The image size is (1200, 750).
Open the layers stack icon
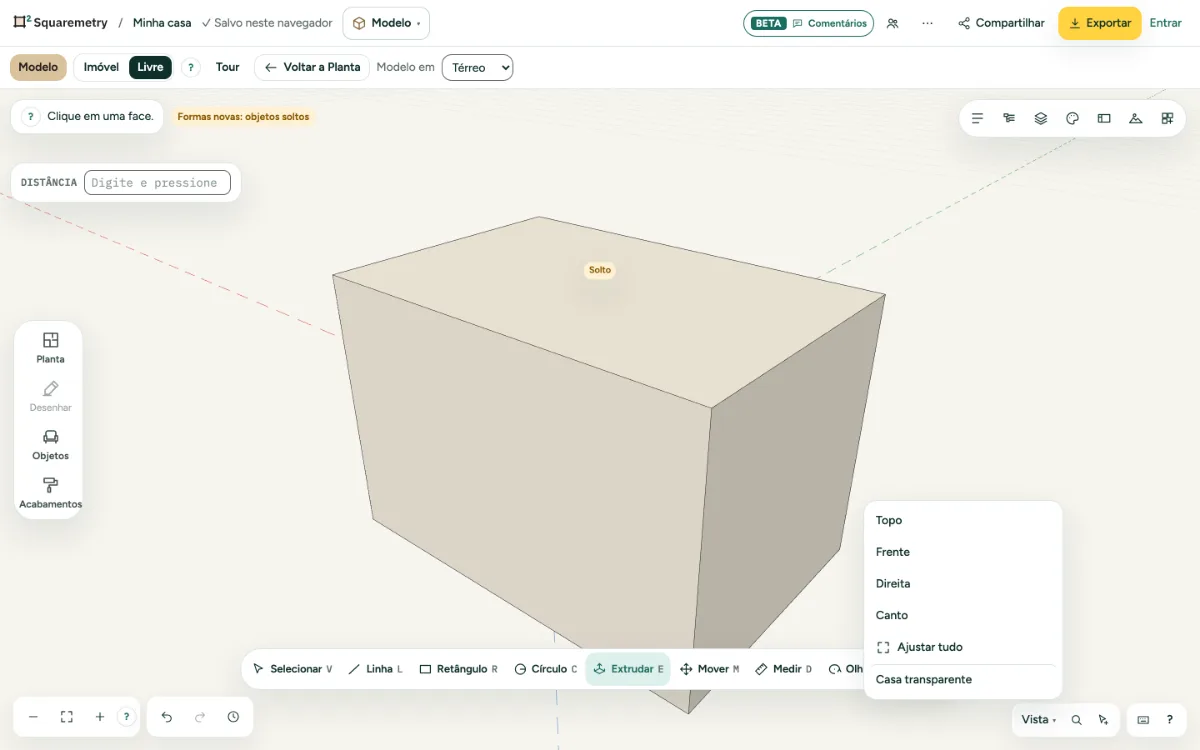point(1040,118)
